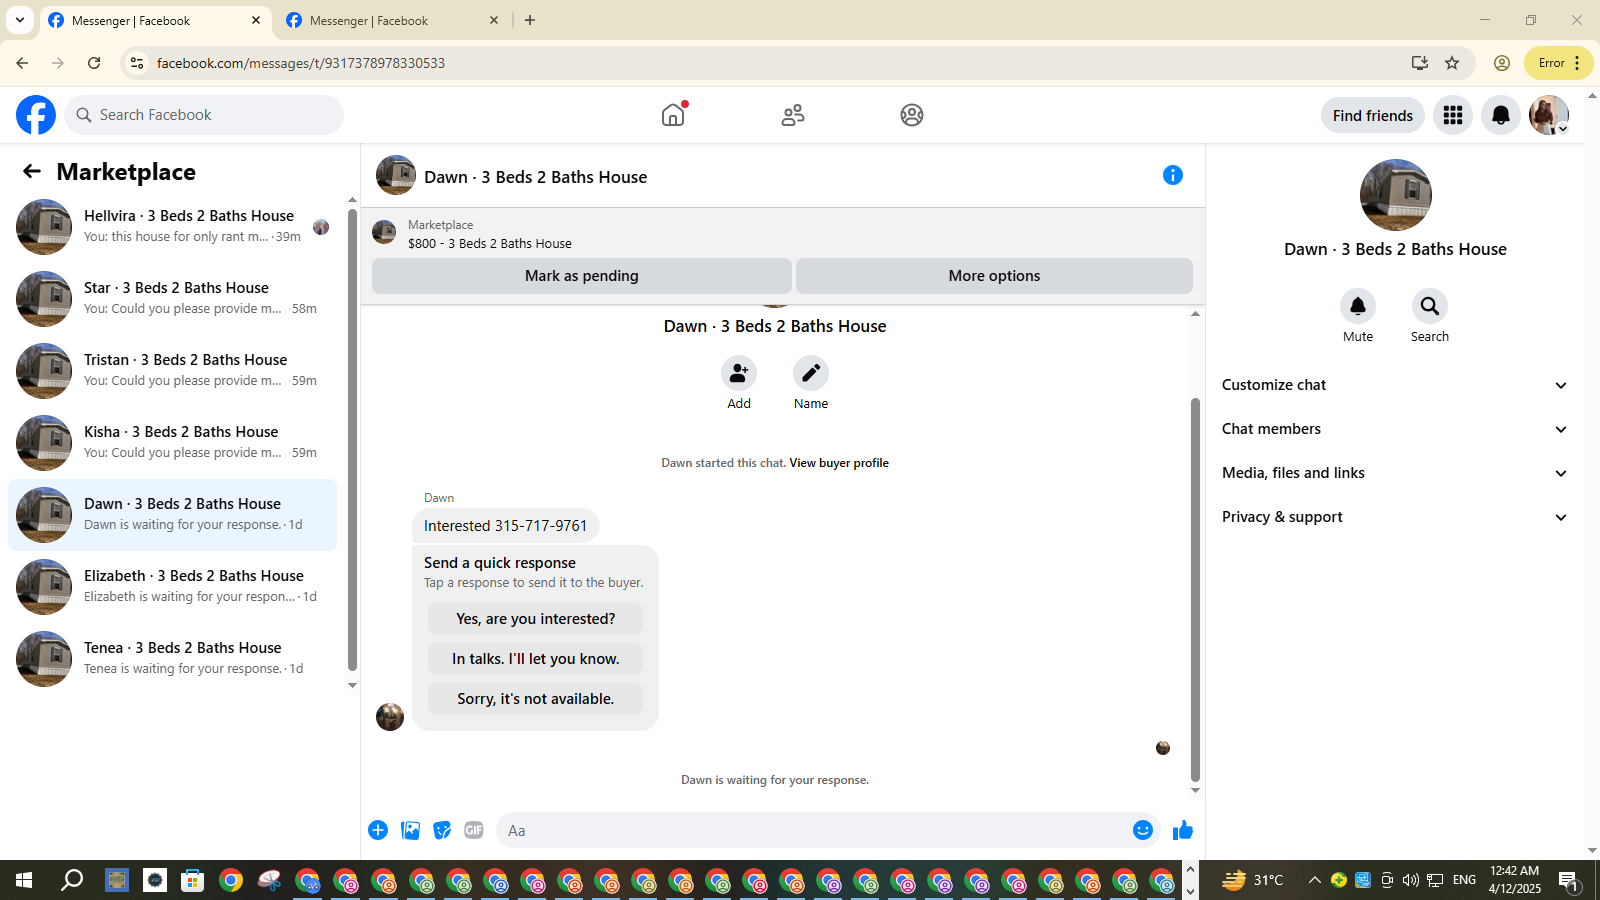Send quick reply "Sorry, it's not available."
1600x900 pixels.
[x=535, y=699]
